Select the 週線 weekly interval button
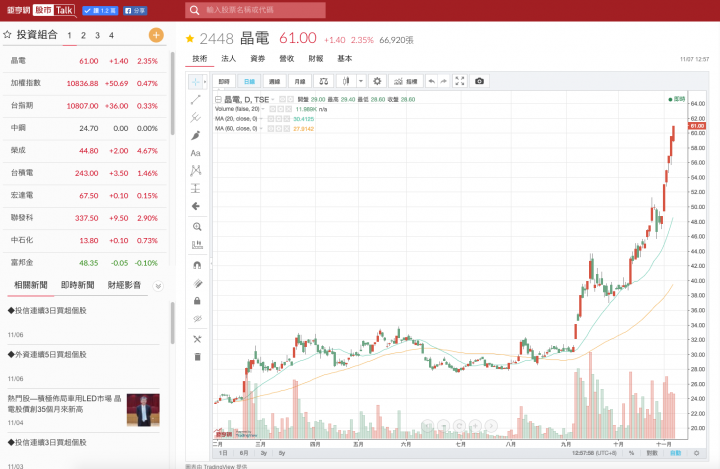The image size is (720, 469). pyautogui.click(x=275, y=81)
